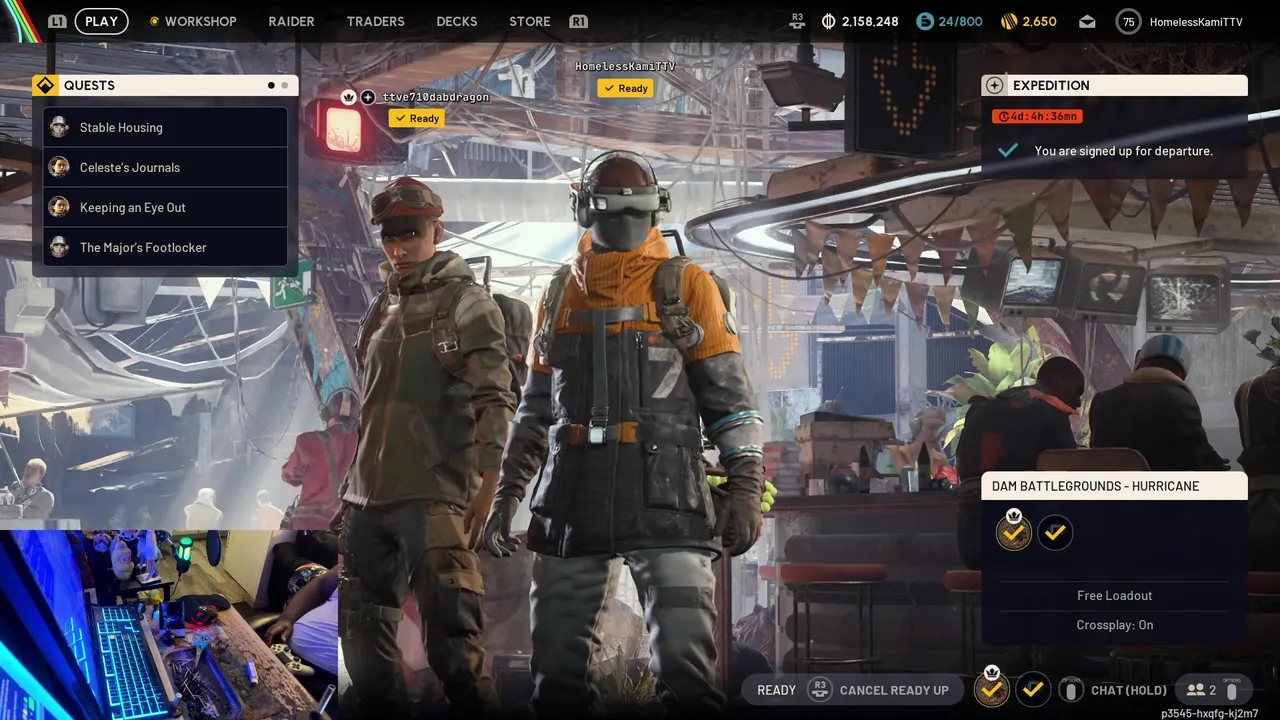Click the leader's ready checkmark in the map panel
Viewport: 1280px width, 720px height.
coord(1014,533)
